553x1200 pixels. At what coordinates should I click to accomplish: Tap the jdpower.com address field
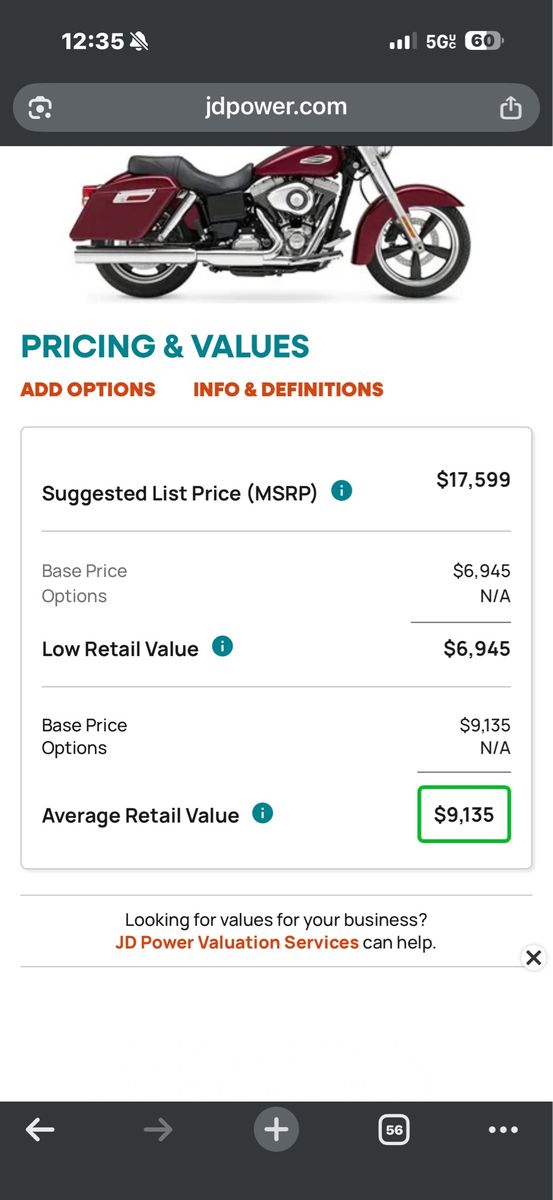276,107
